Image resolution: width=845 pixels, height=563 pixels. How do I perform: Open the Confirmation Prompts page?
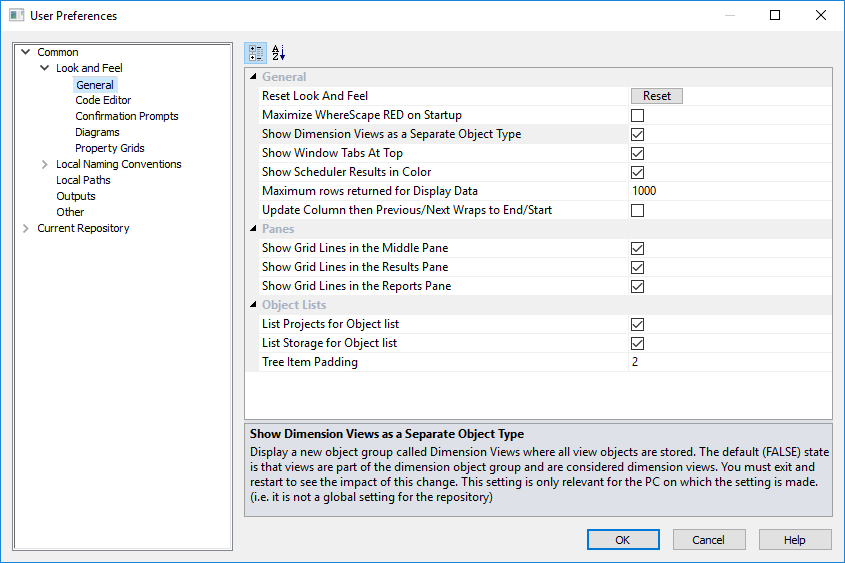pos(127,116)
